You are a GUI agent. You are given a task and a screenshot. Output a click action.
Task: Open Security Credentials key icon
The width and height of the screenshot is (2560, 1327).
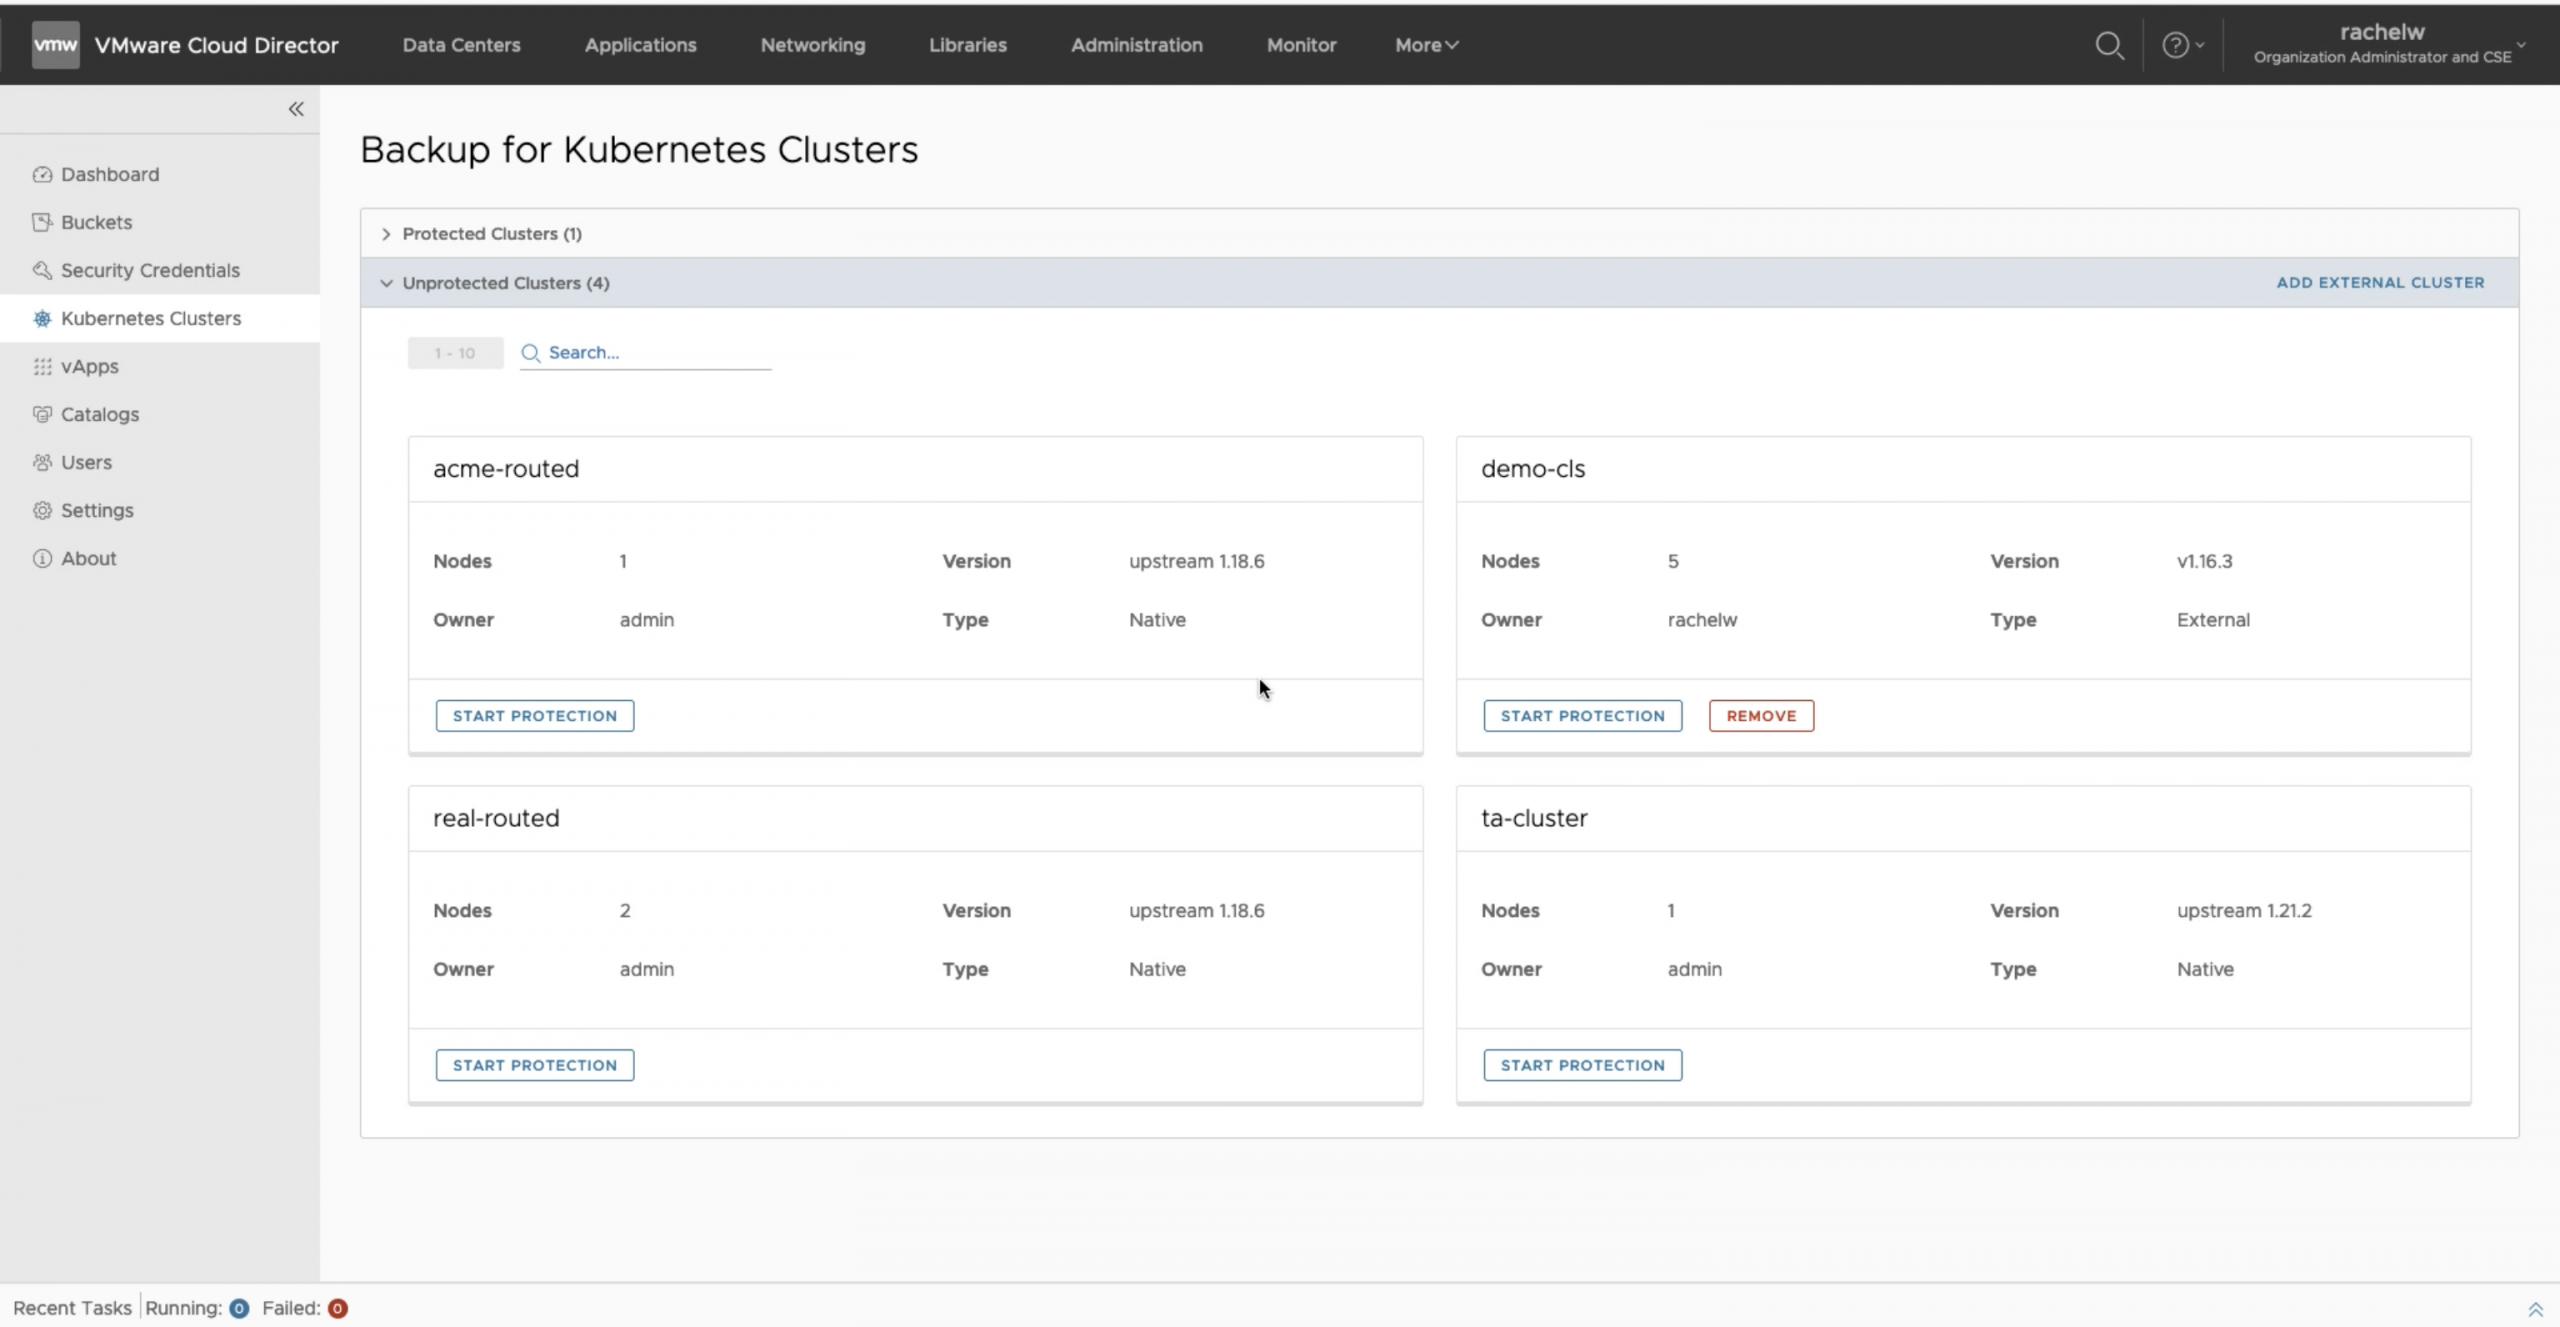[42, 270]
